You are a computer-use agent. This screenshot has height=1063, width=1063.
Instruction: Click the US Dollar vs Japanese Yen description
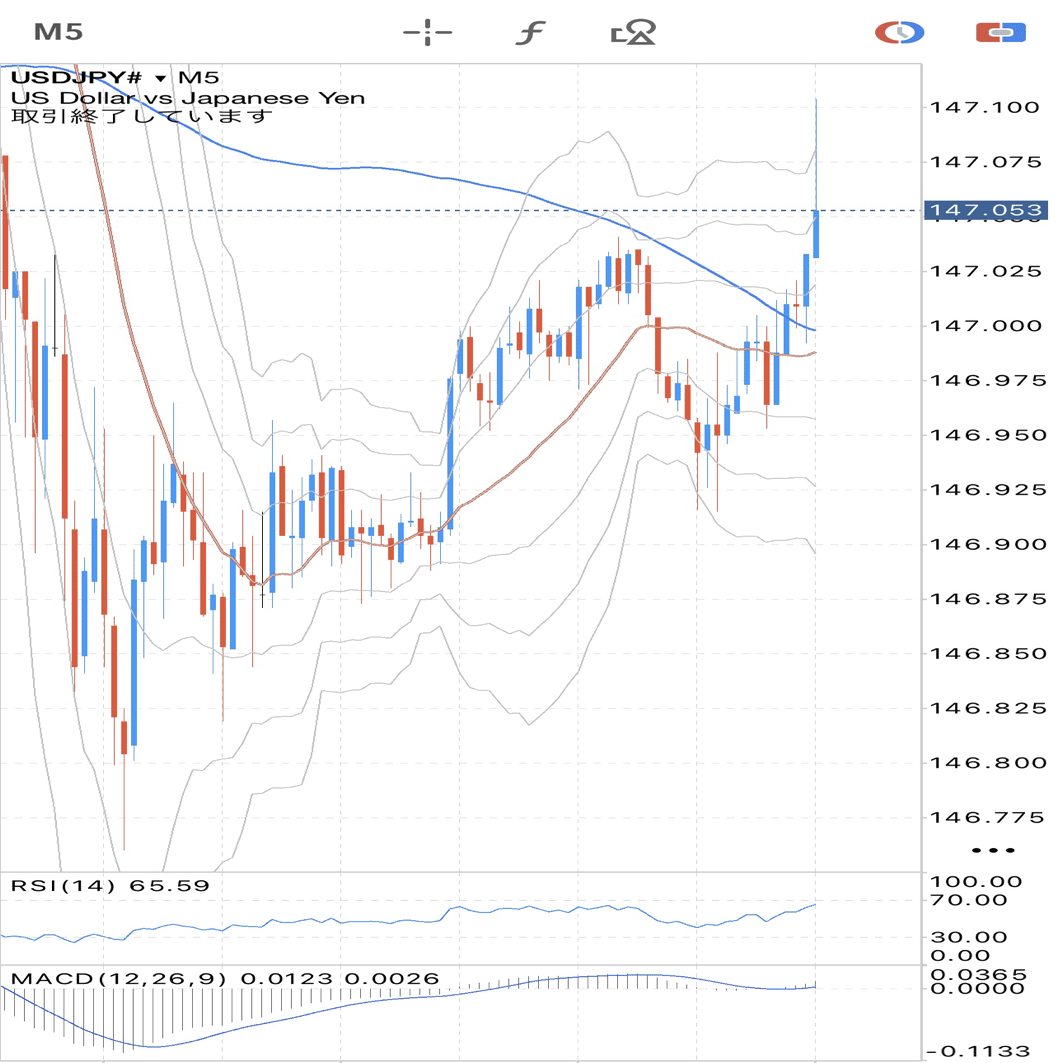188,98
